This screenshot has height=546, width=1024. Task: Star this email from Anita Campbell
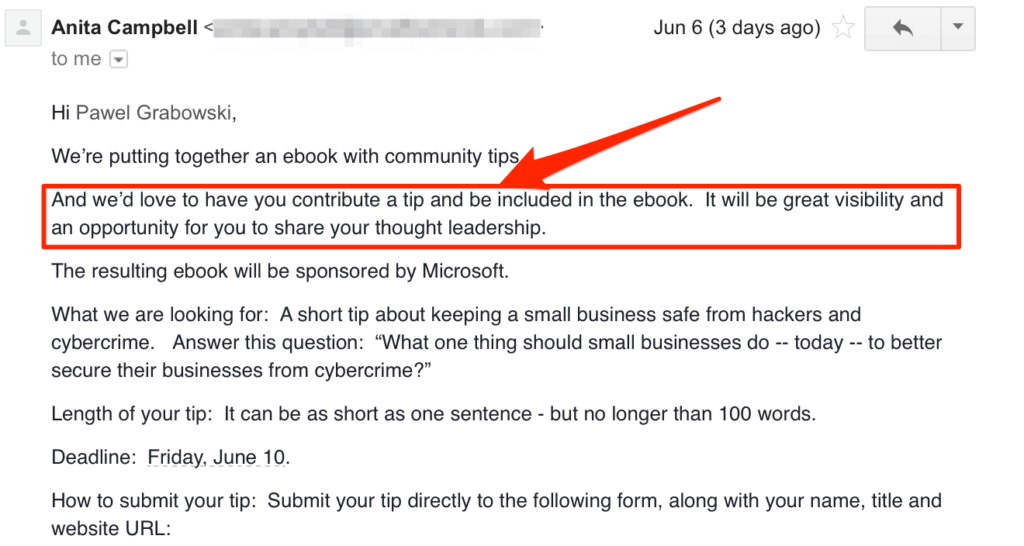point(843,28)
